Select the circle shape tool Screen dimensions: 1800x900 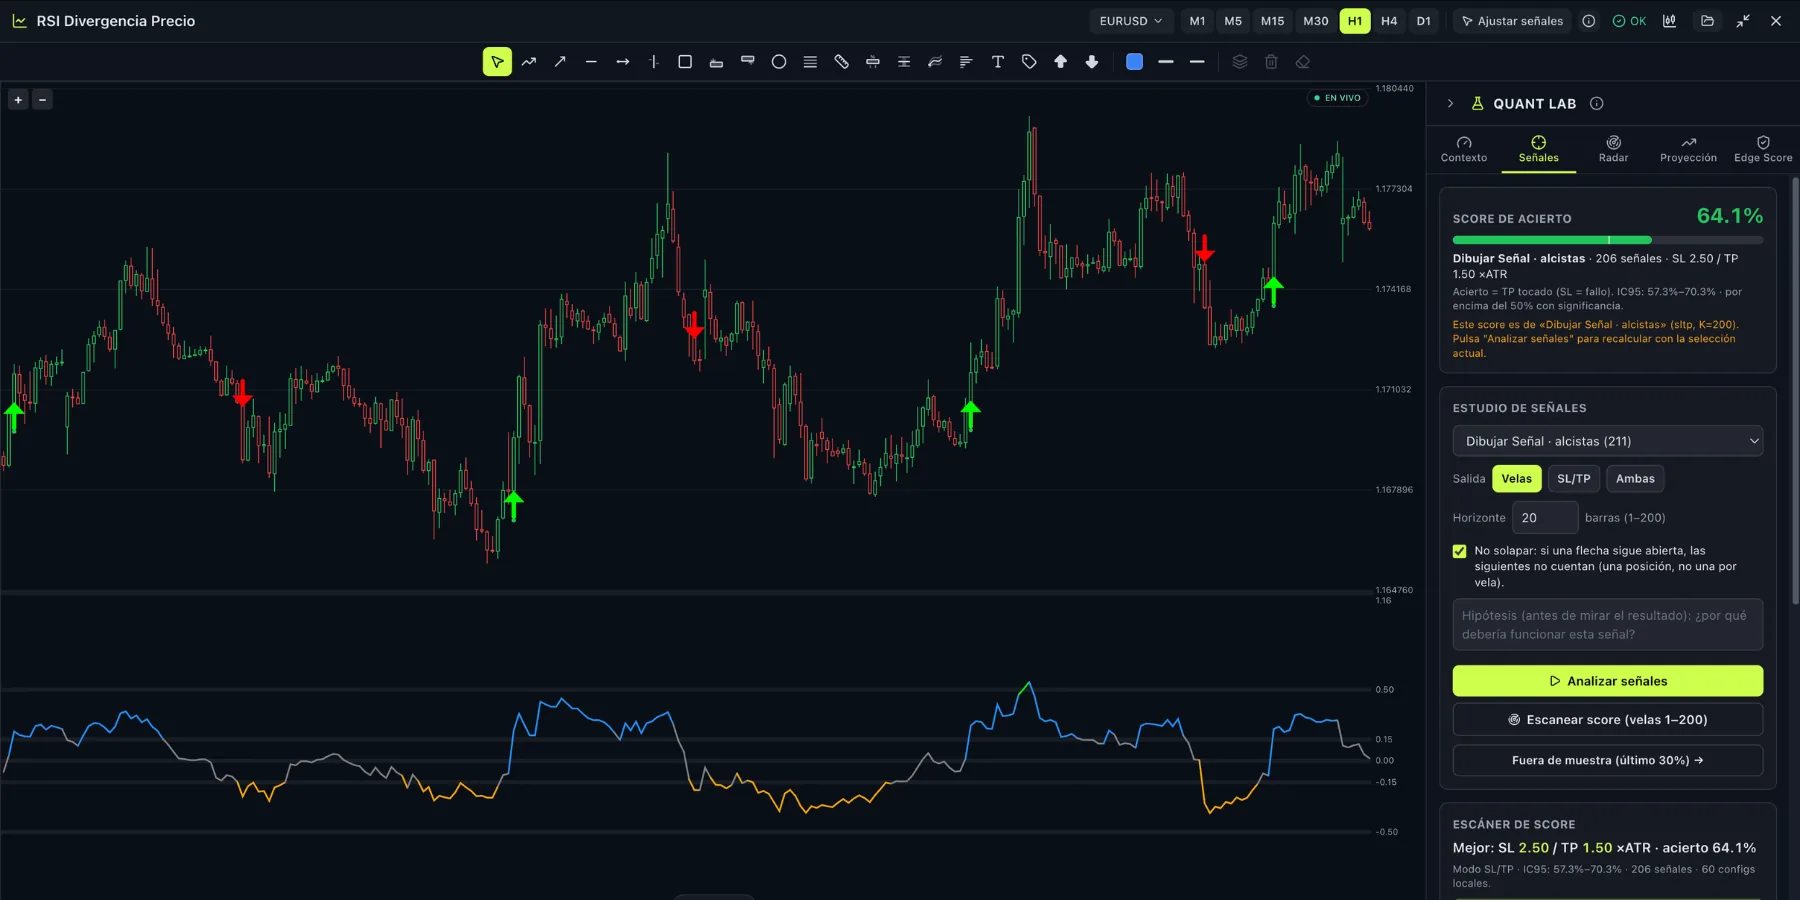pyautogui.click(x=779, y=62)
